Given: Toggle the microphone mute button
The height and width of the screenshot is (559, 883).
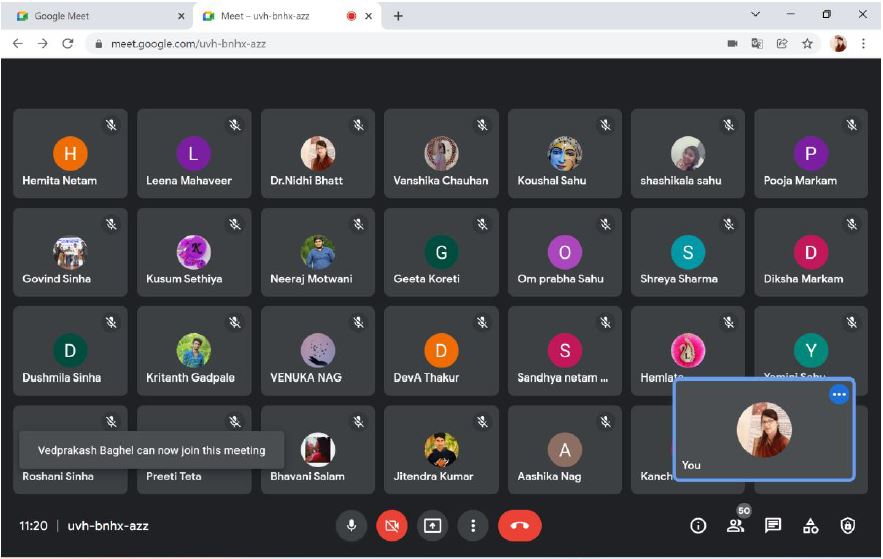Looking at the screenshot, I should coord(351,525).
